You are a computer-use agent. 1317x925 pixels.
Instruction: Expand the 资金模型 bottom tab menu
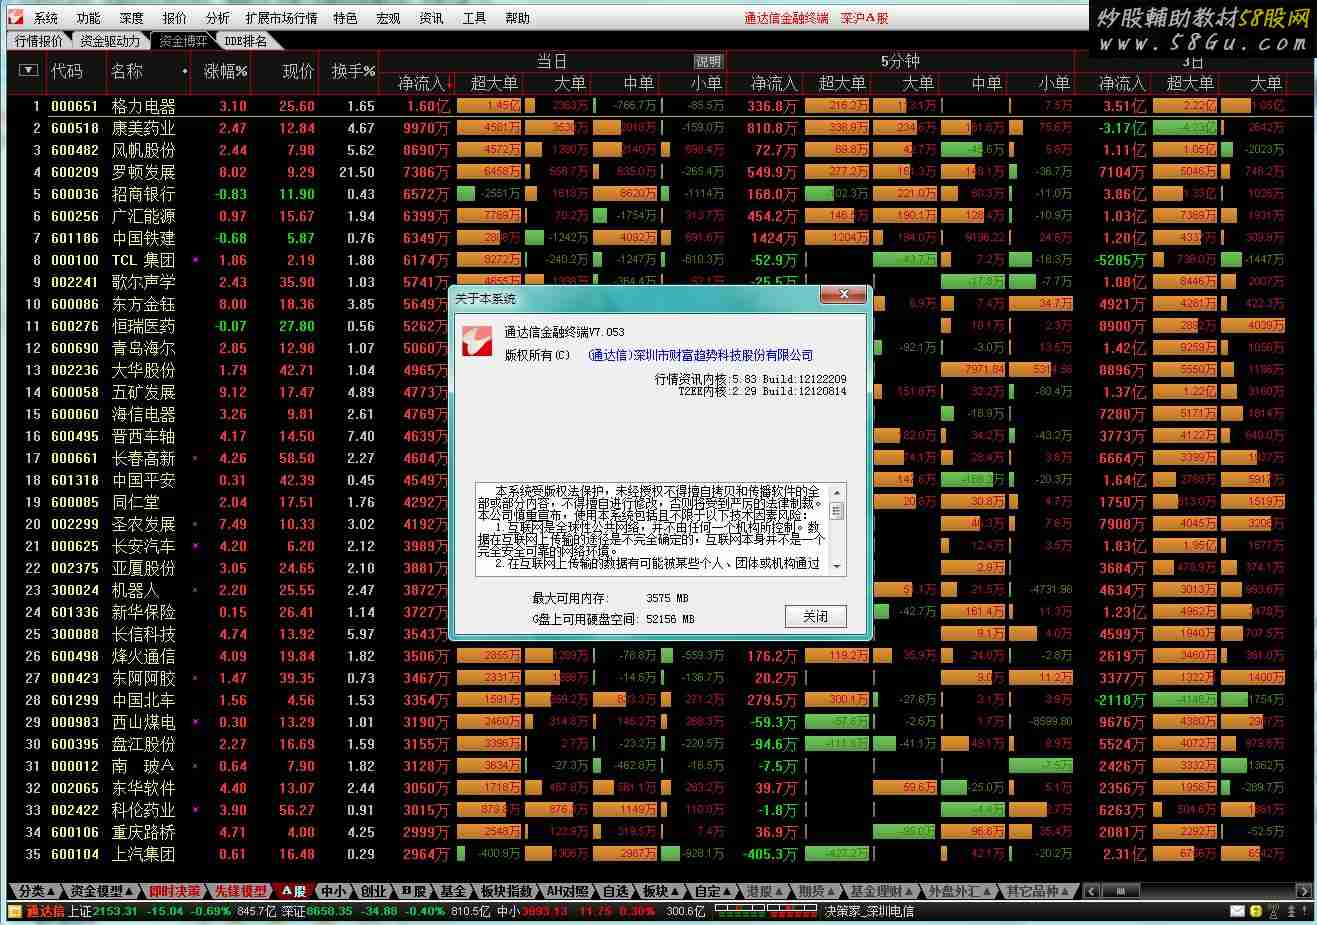pyautogui.click(x=101, y=891)
